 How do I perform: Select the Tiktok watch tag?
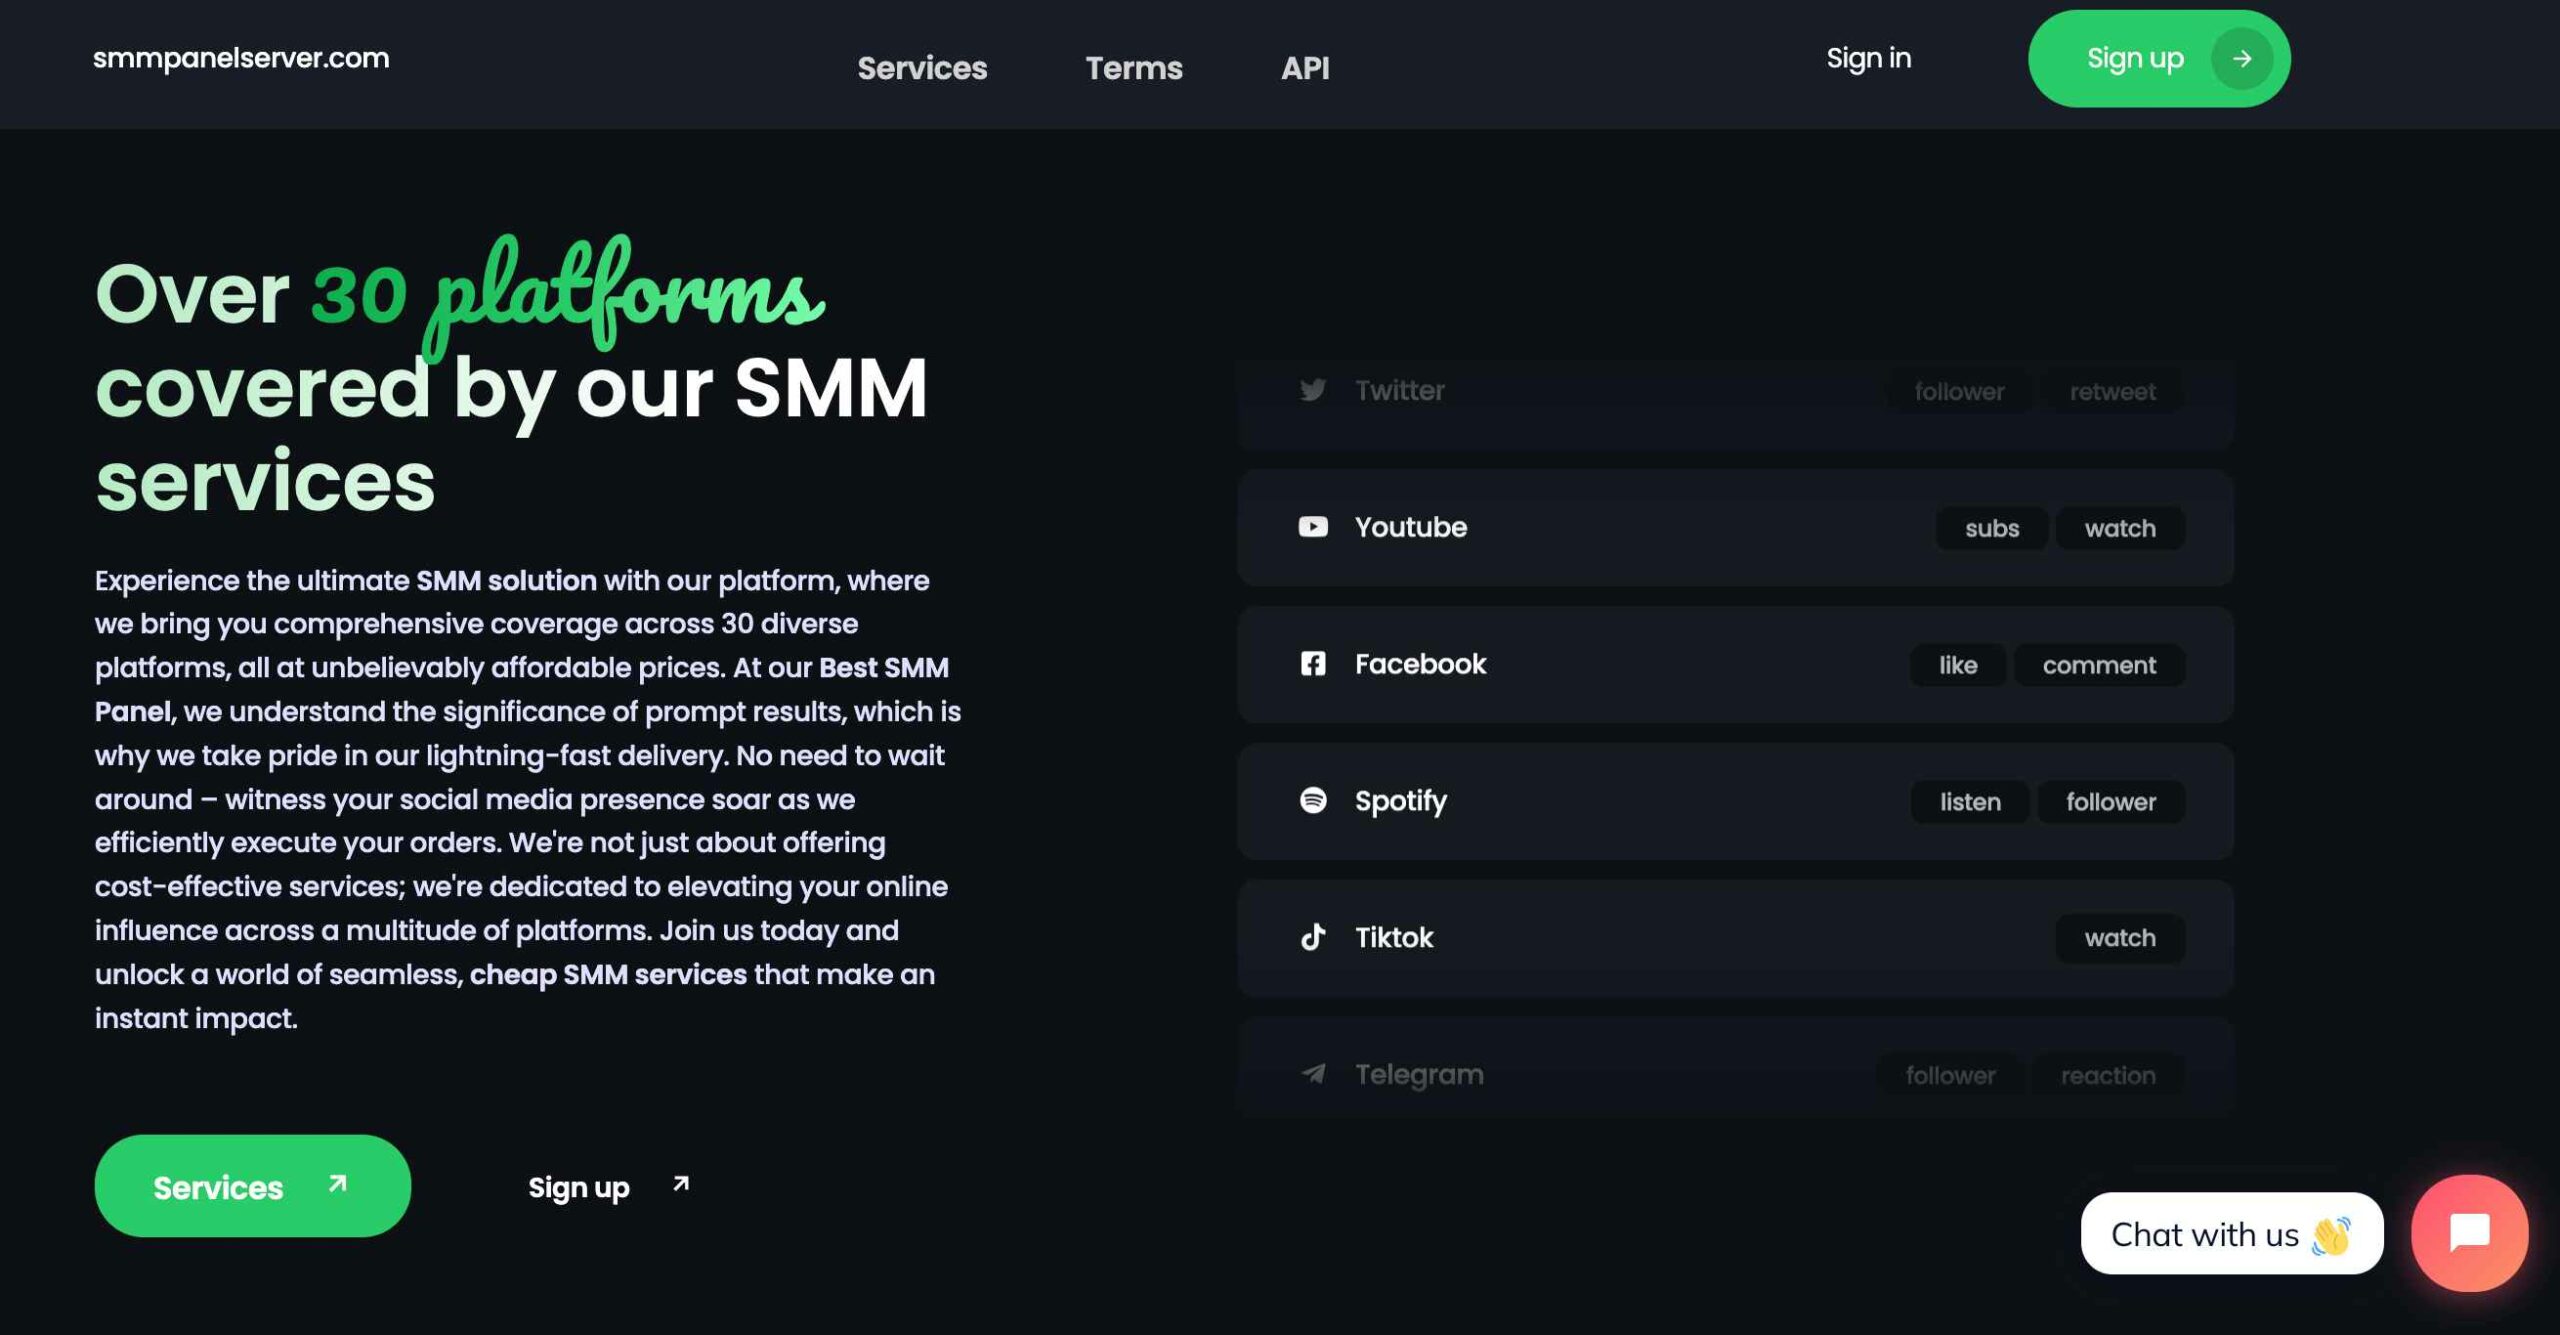click(x=2119, y=938)
